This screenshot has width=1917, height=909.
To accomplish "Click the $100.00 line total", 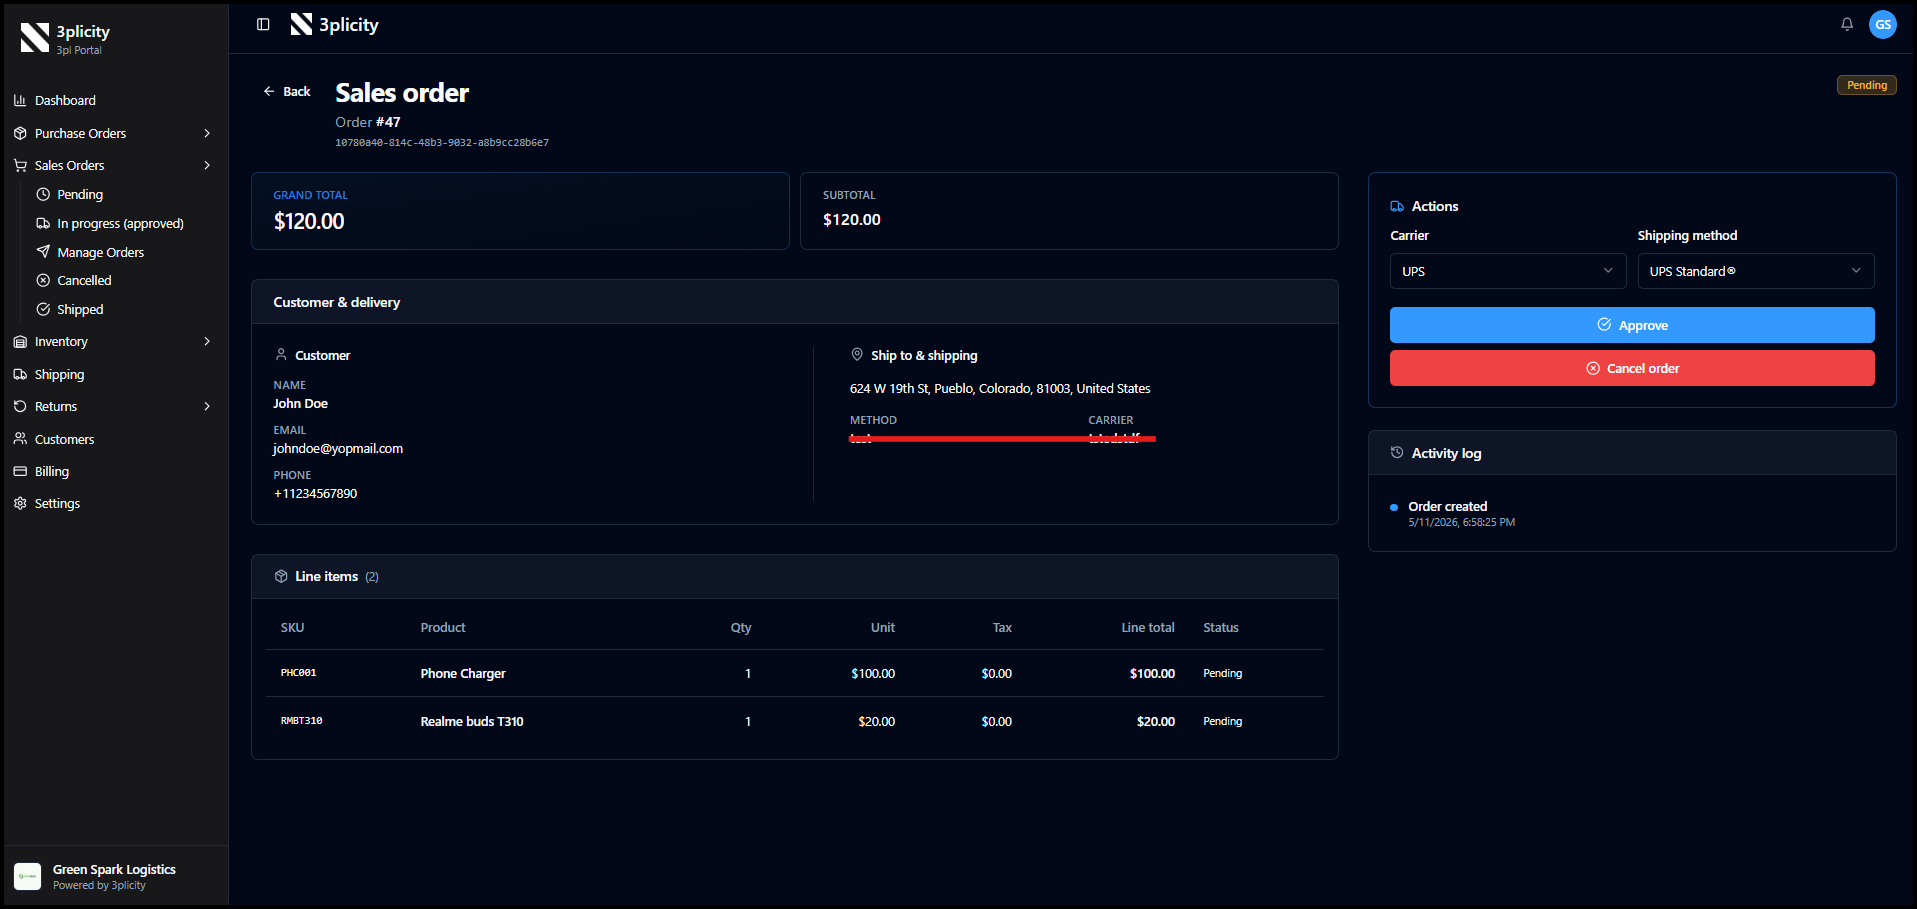I will 1152,674.
